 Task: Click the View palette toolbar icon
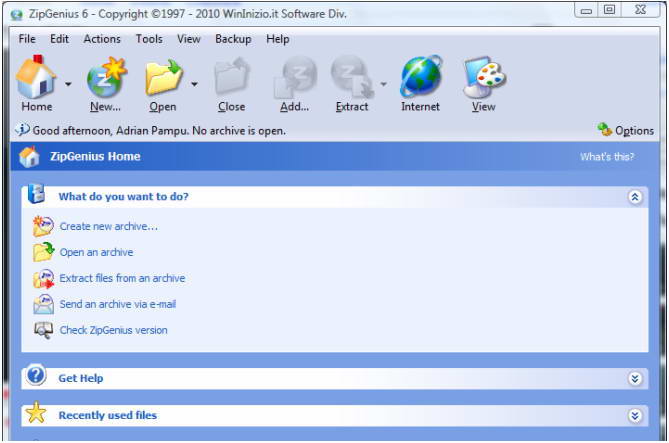(x=484, y=78)
